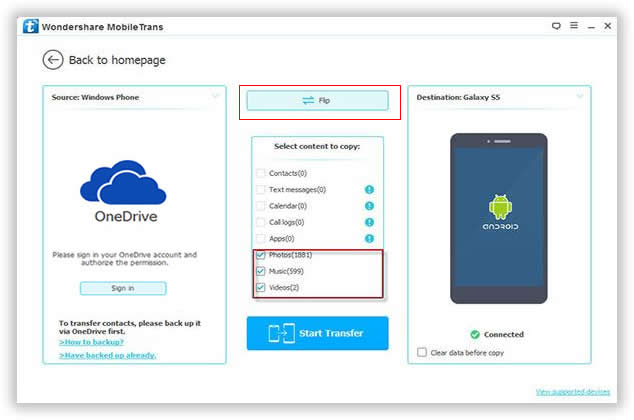Expand the Source Windows Phone dropdown arrow
Screen dimensions: 634x420
[215, 96]
